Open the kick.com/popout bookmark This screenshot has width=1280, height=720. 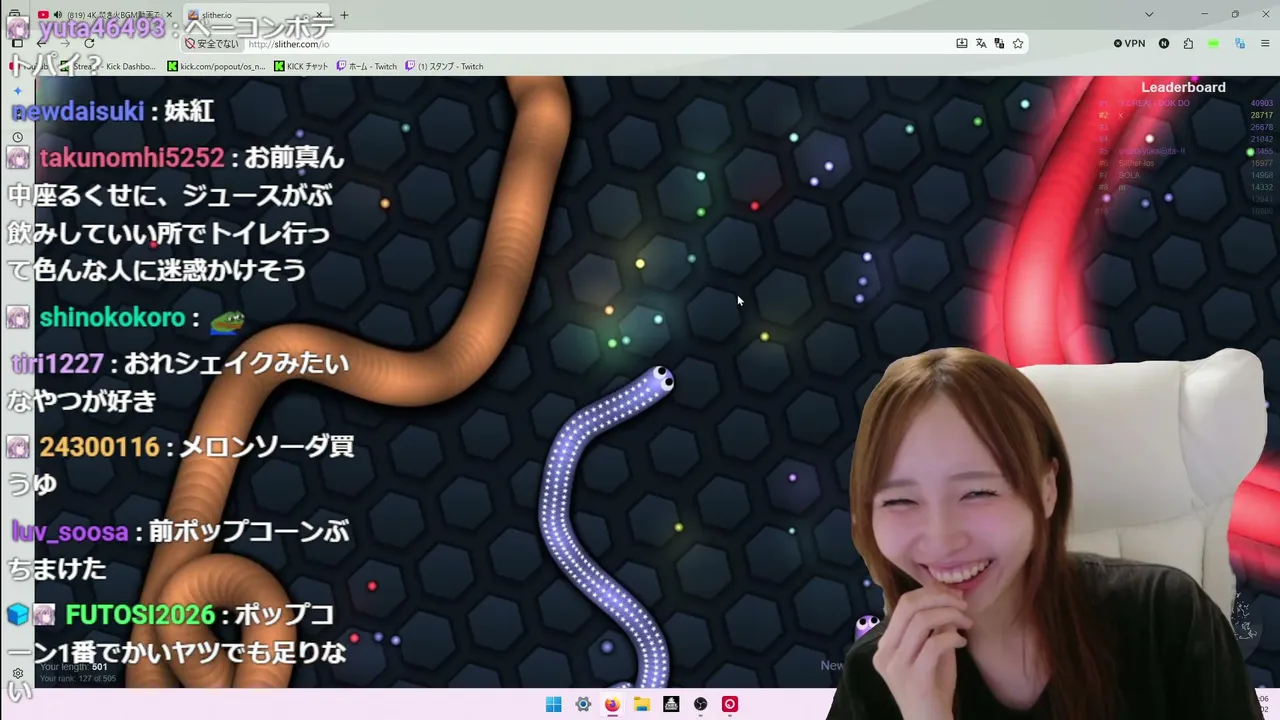tap(217, 66)
